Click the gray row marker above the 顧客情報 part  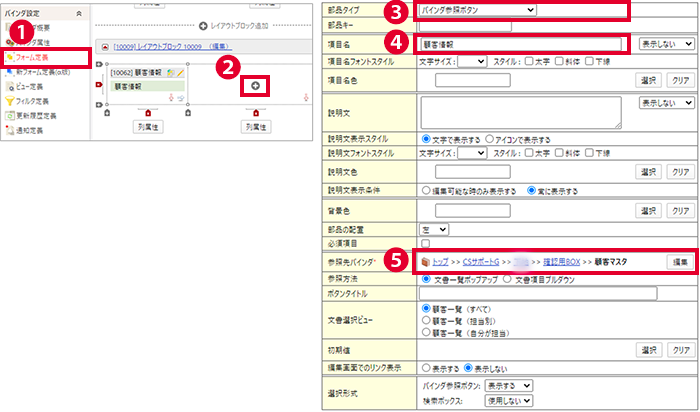coord(100,64)
